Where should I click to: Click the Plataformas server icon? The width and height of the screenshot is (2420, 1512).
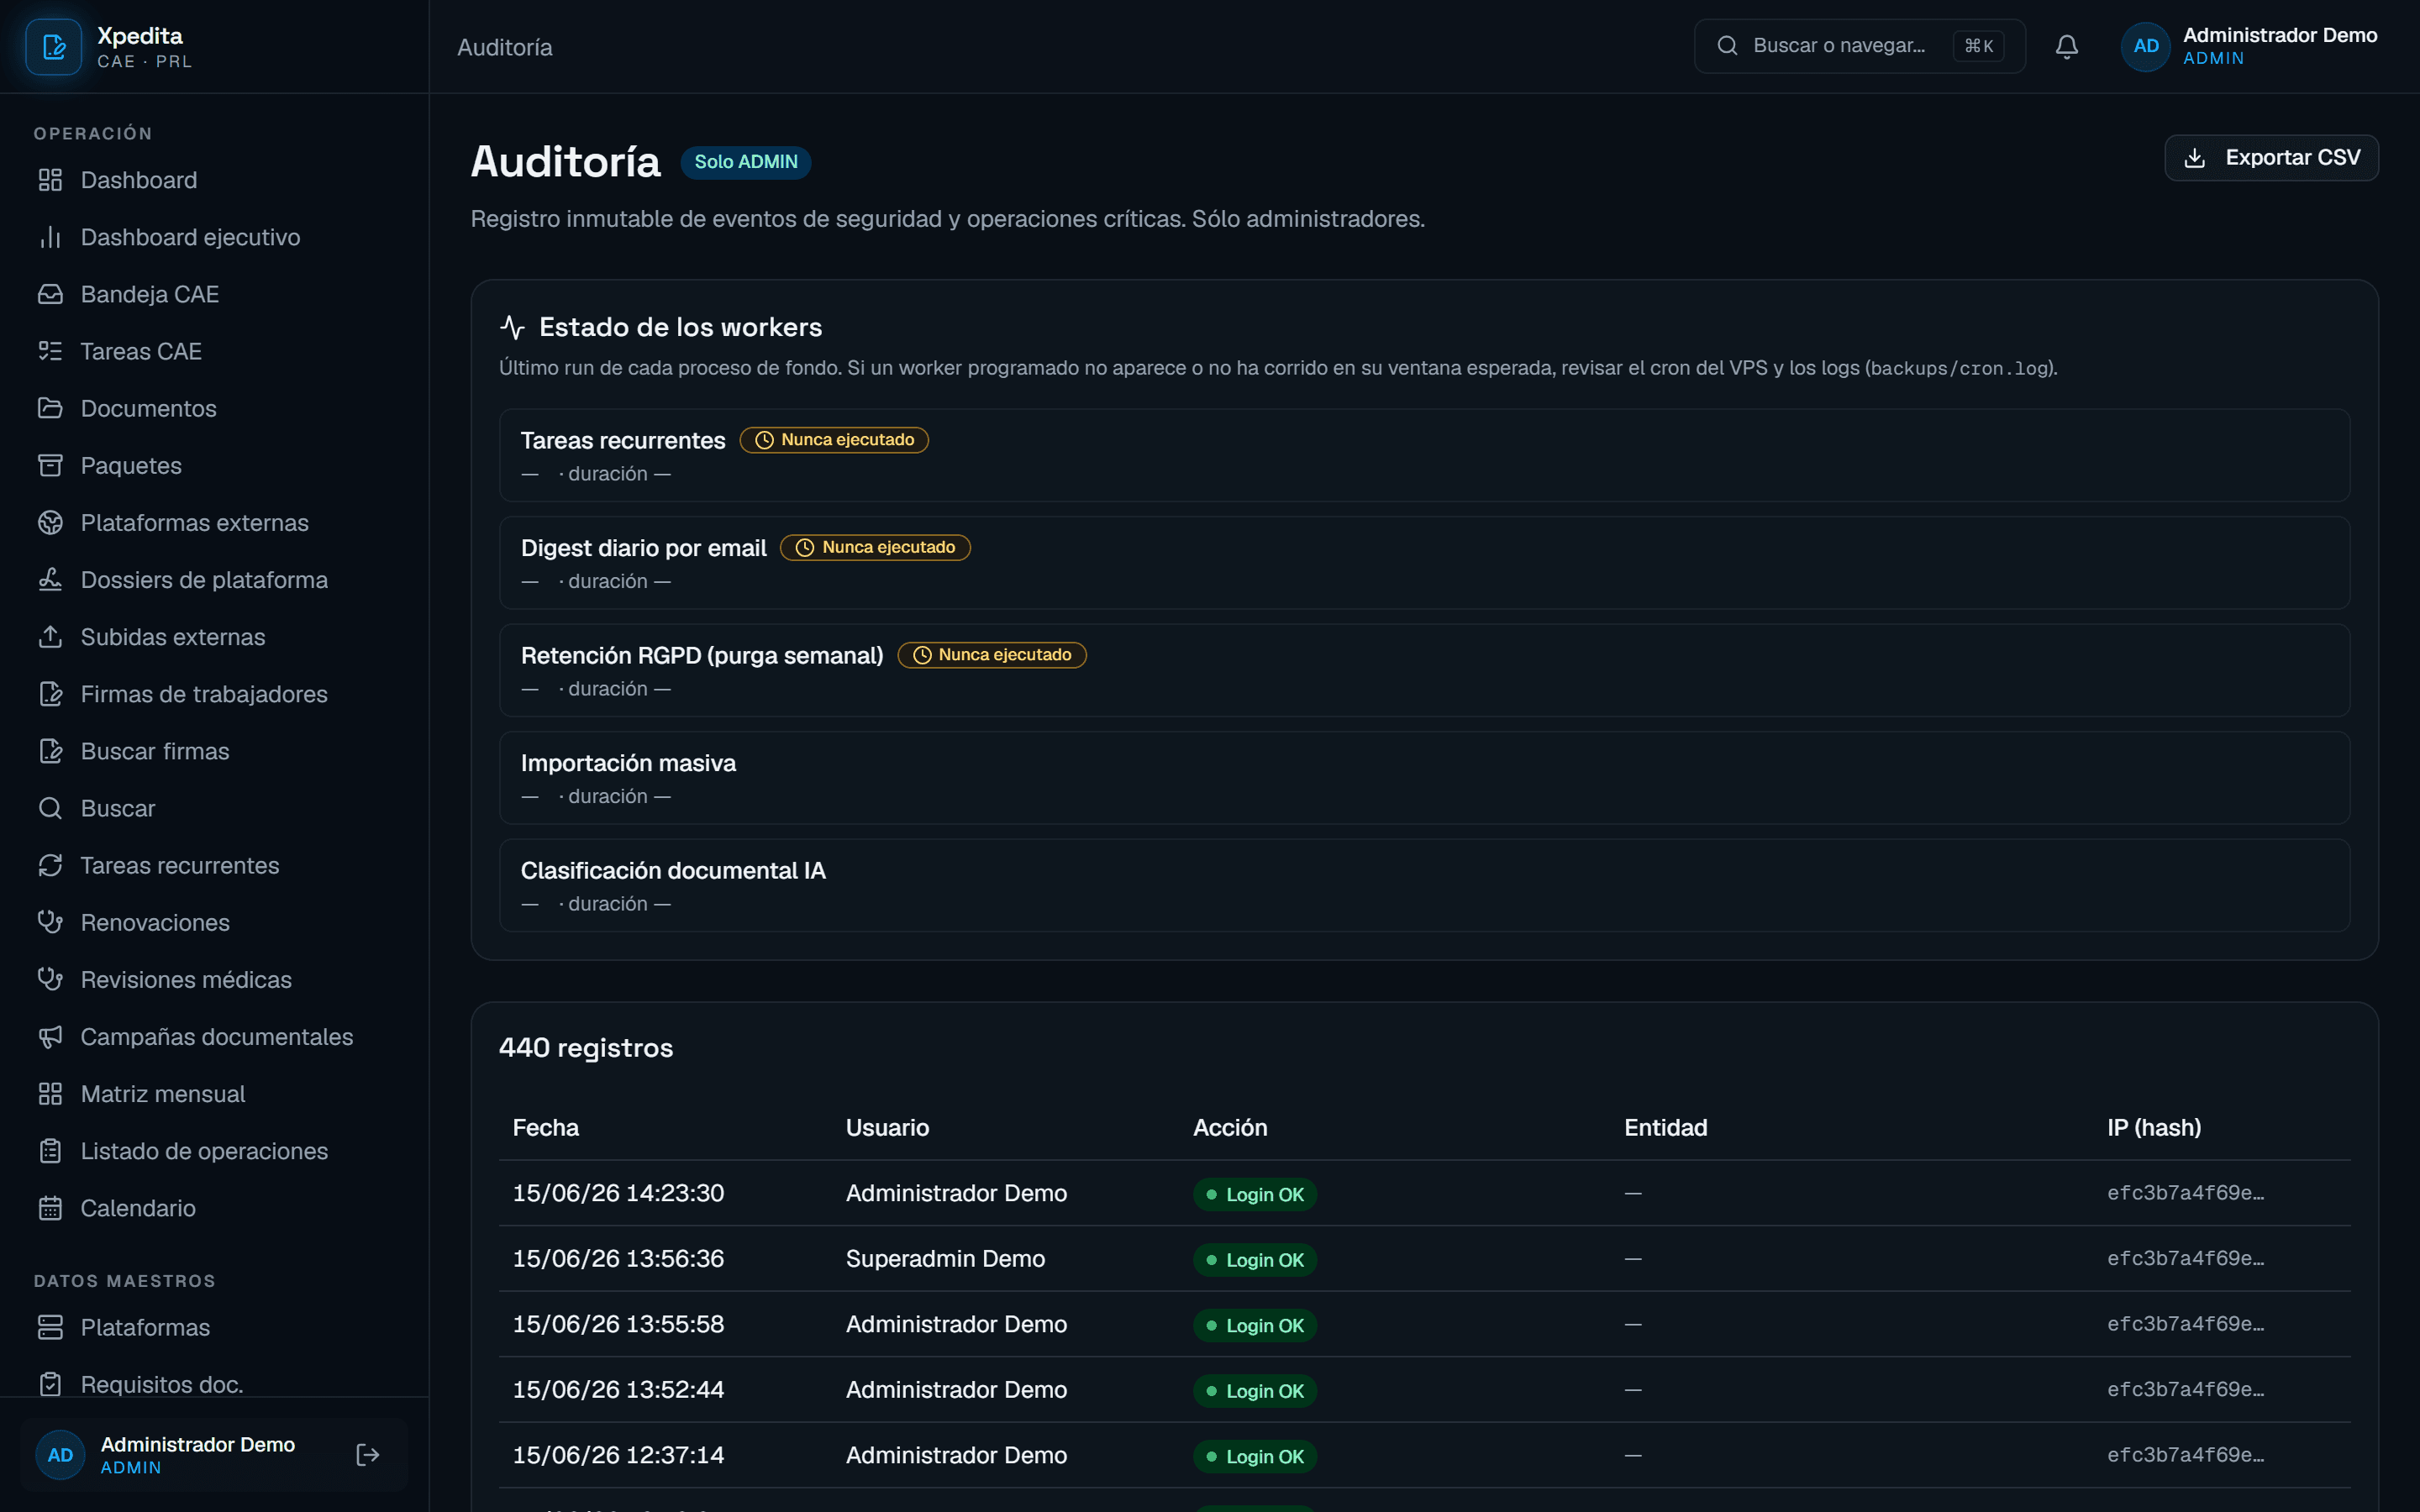(x=50, y=1327)
